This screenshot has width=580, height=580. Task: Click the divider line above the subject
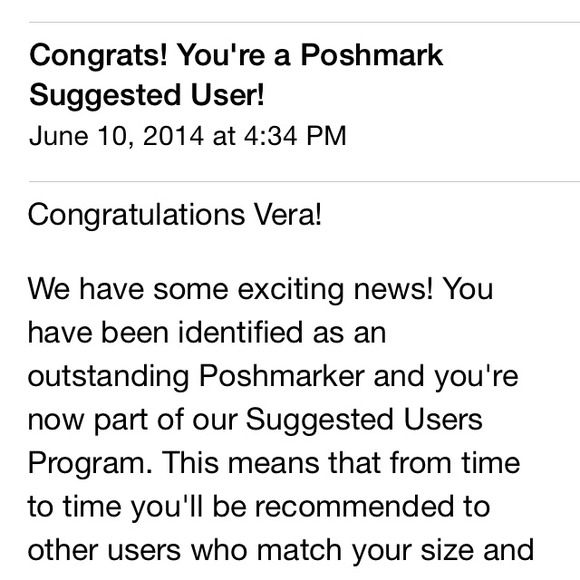[304, 23]
